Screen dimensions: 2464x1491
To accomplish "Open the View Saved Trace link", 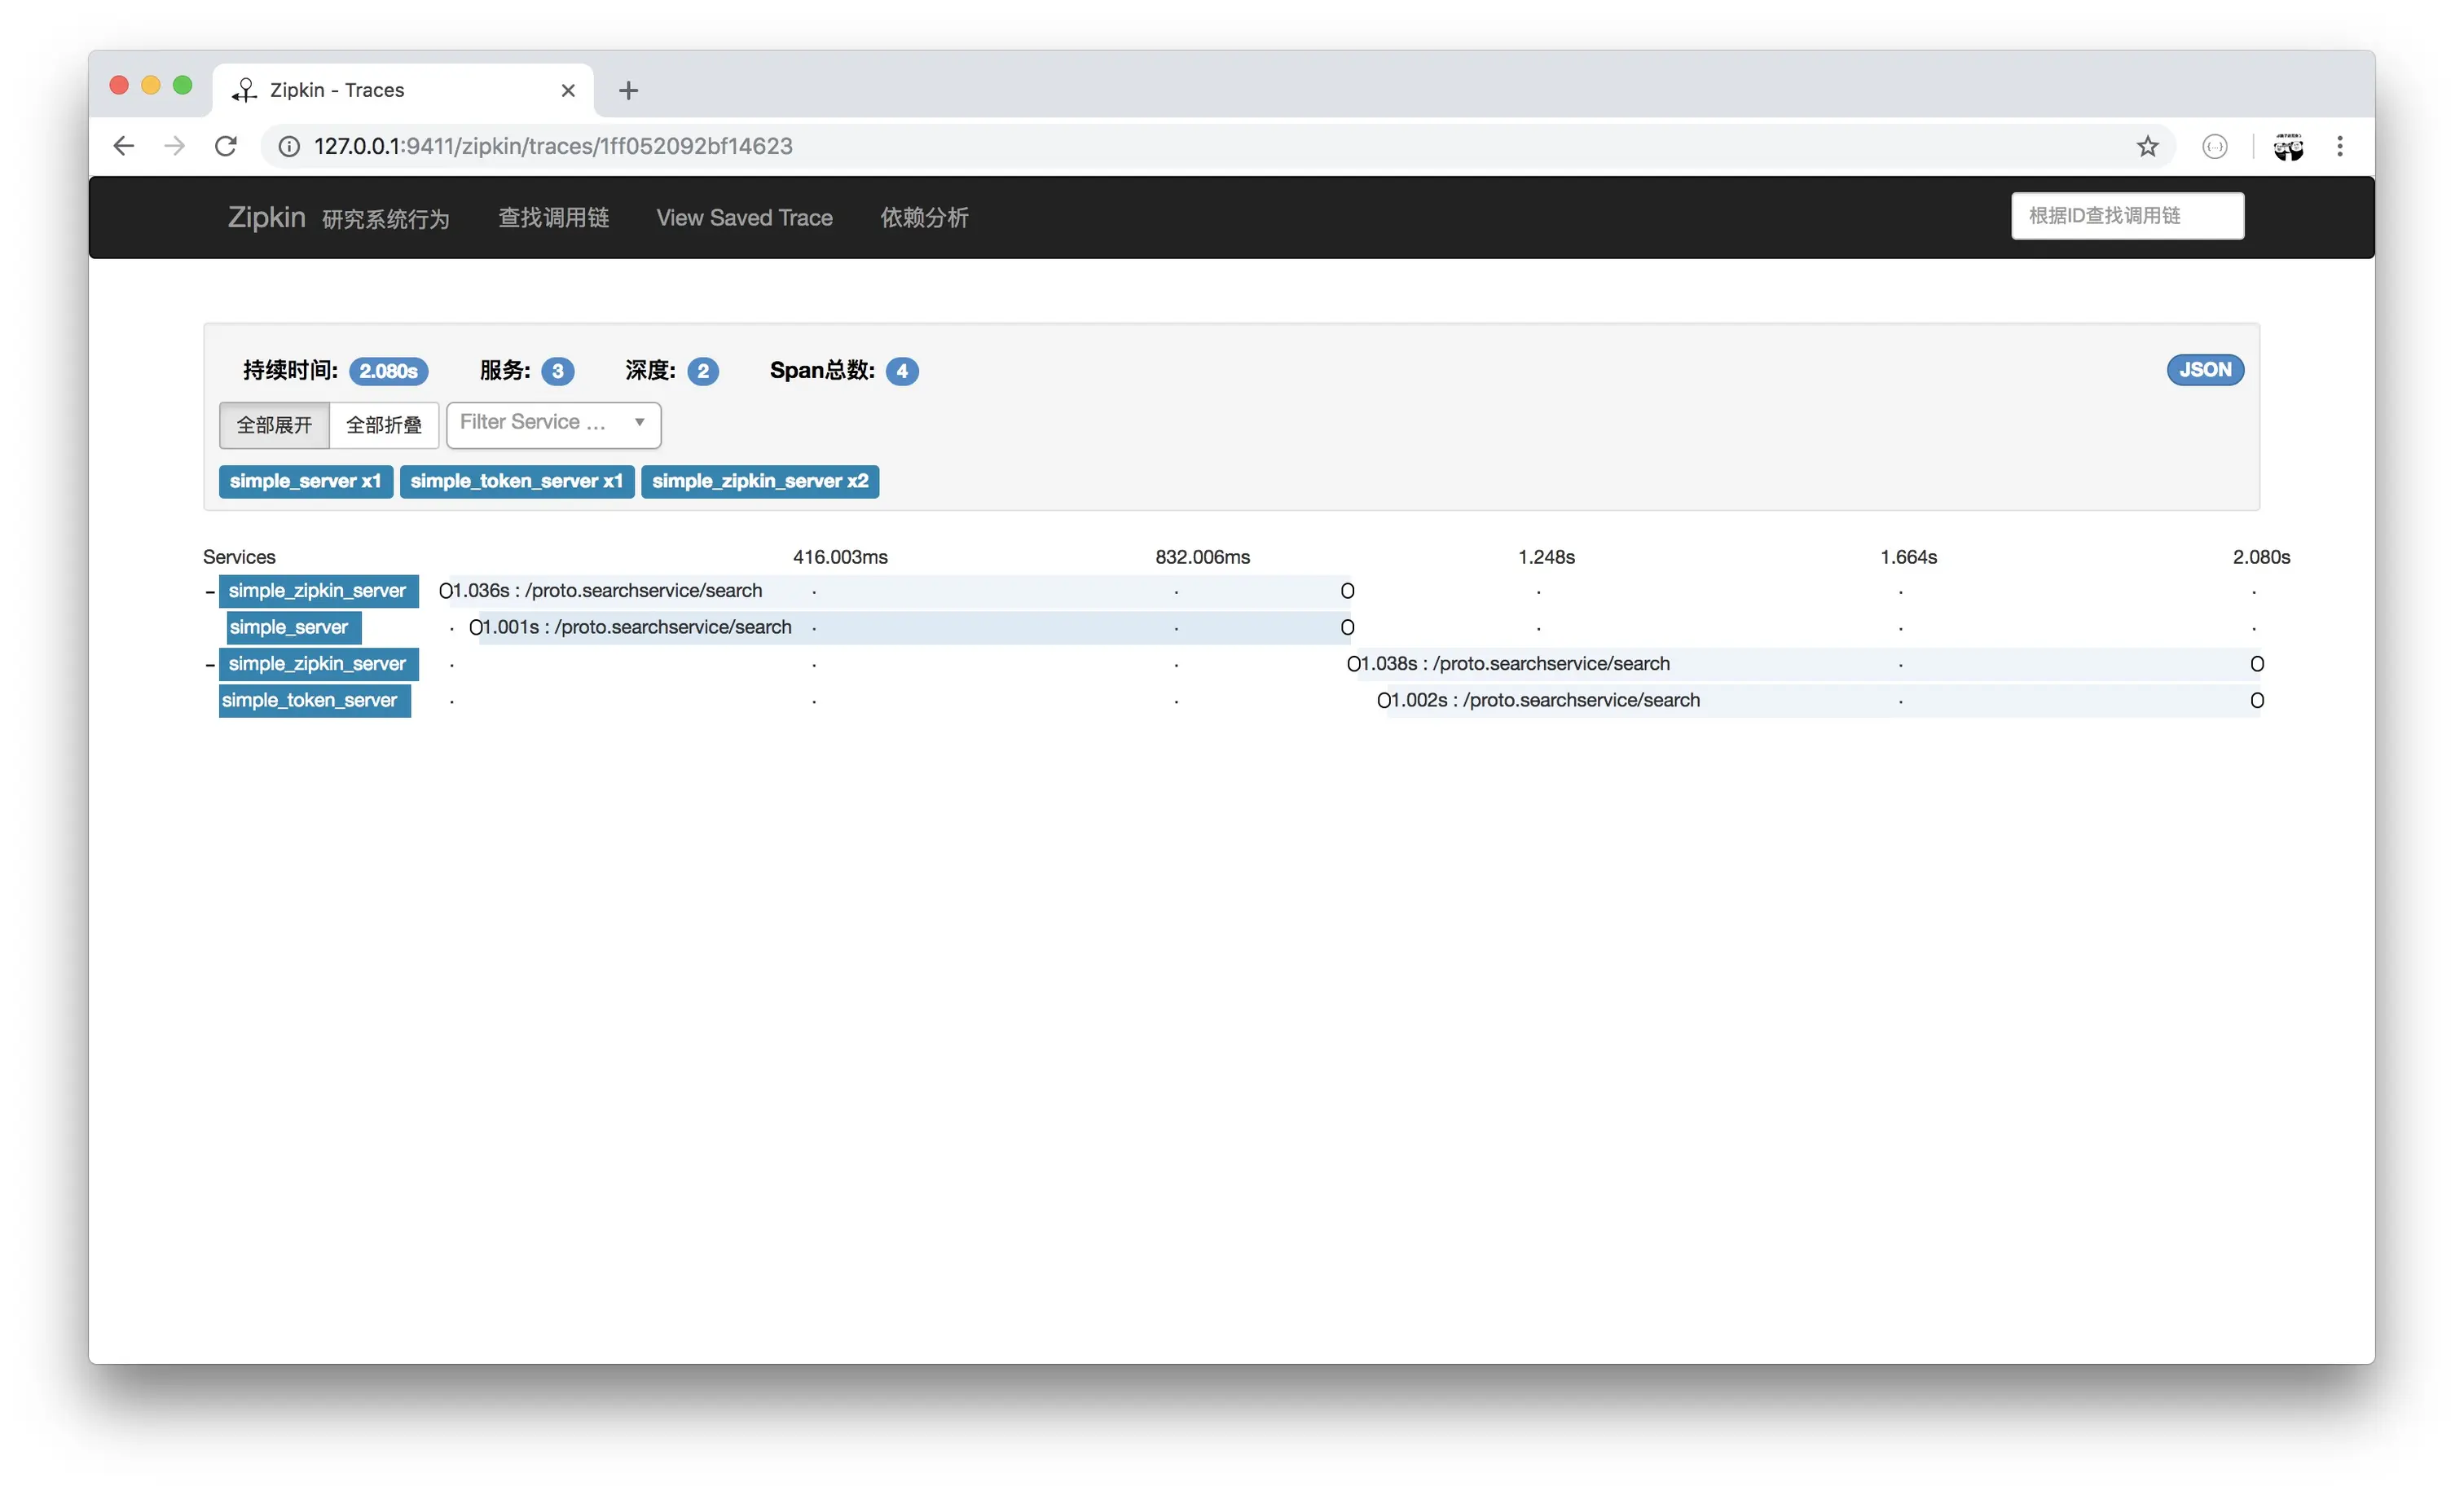I will [744, 217].
